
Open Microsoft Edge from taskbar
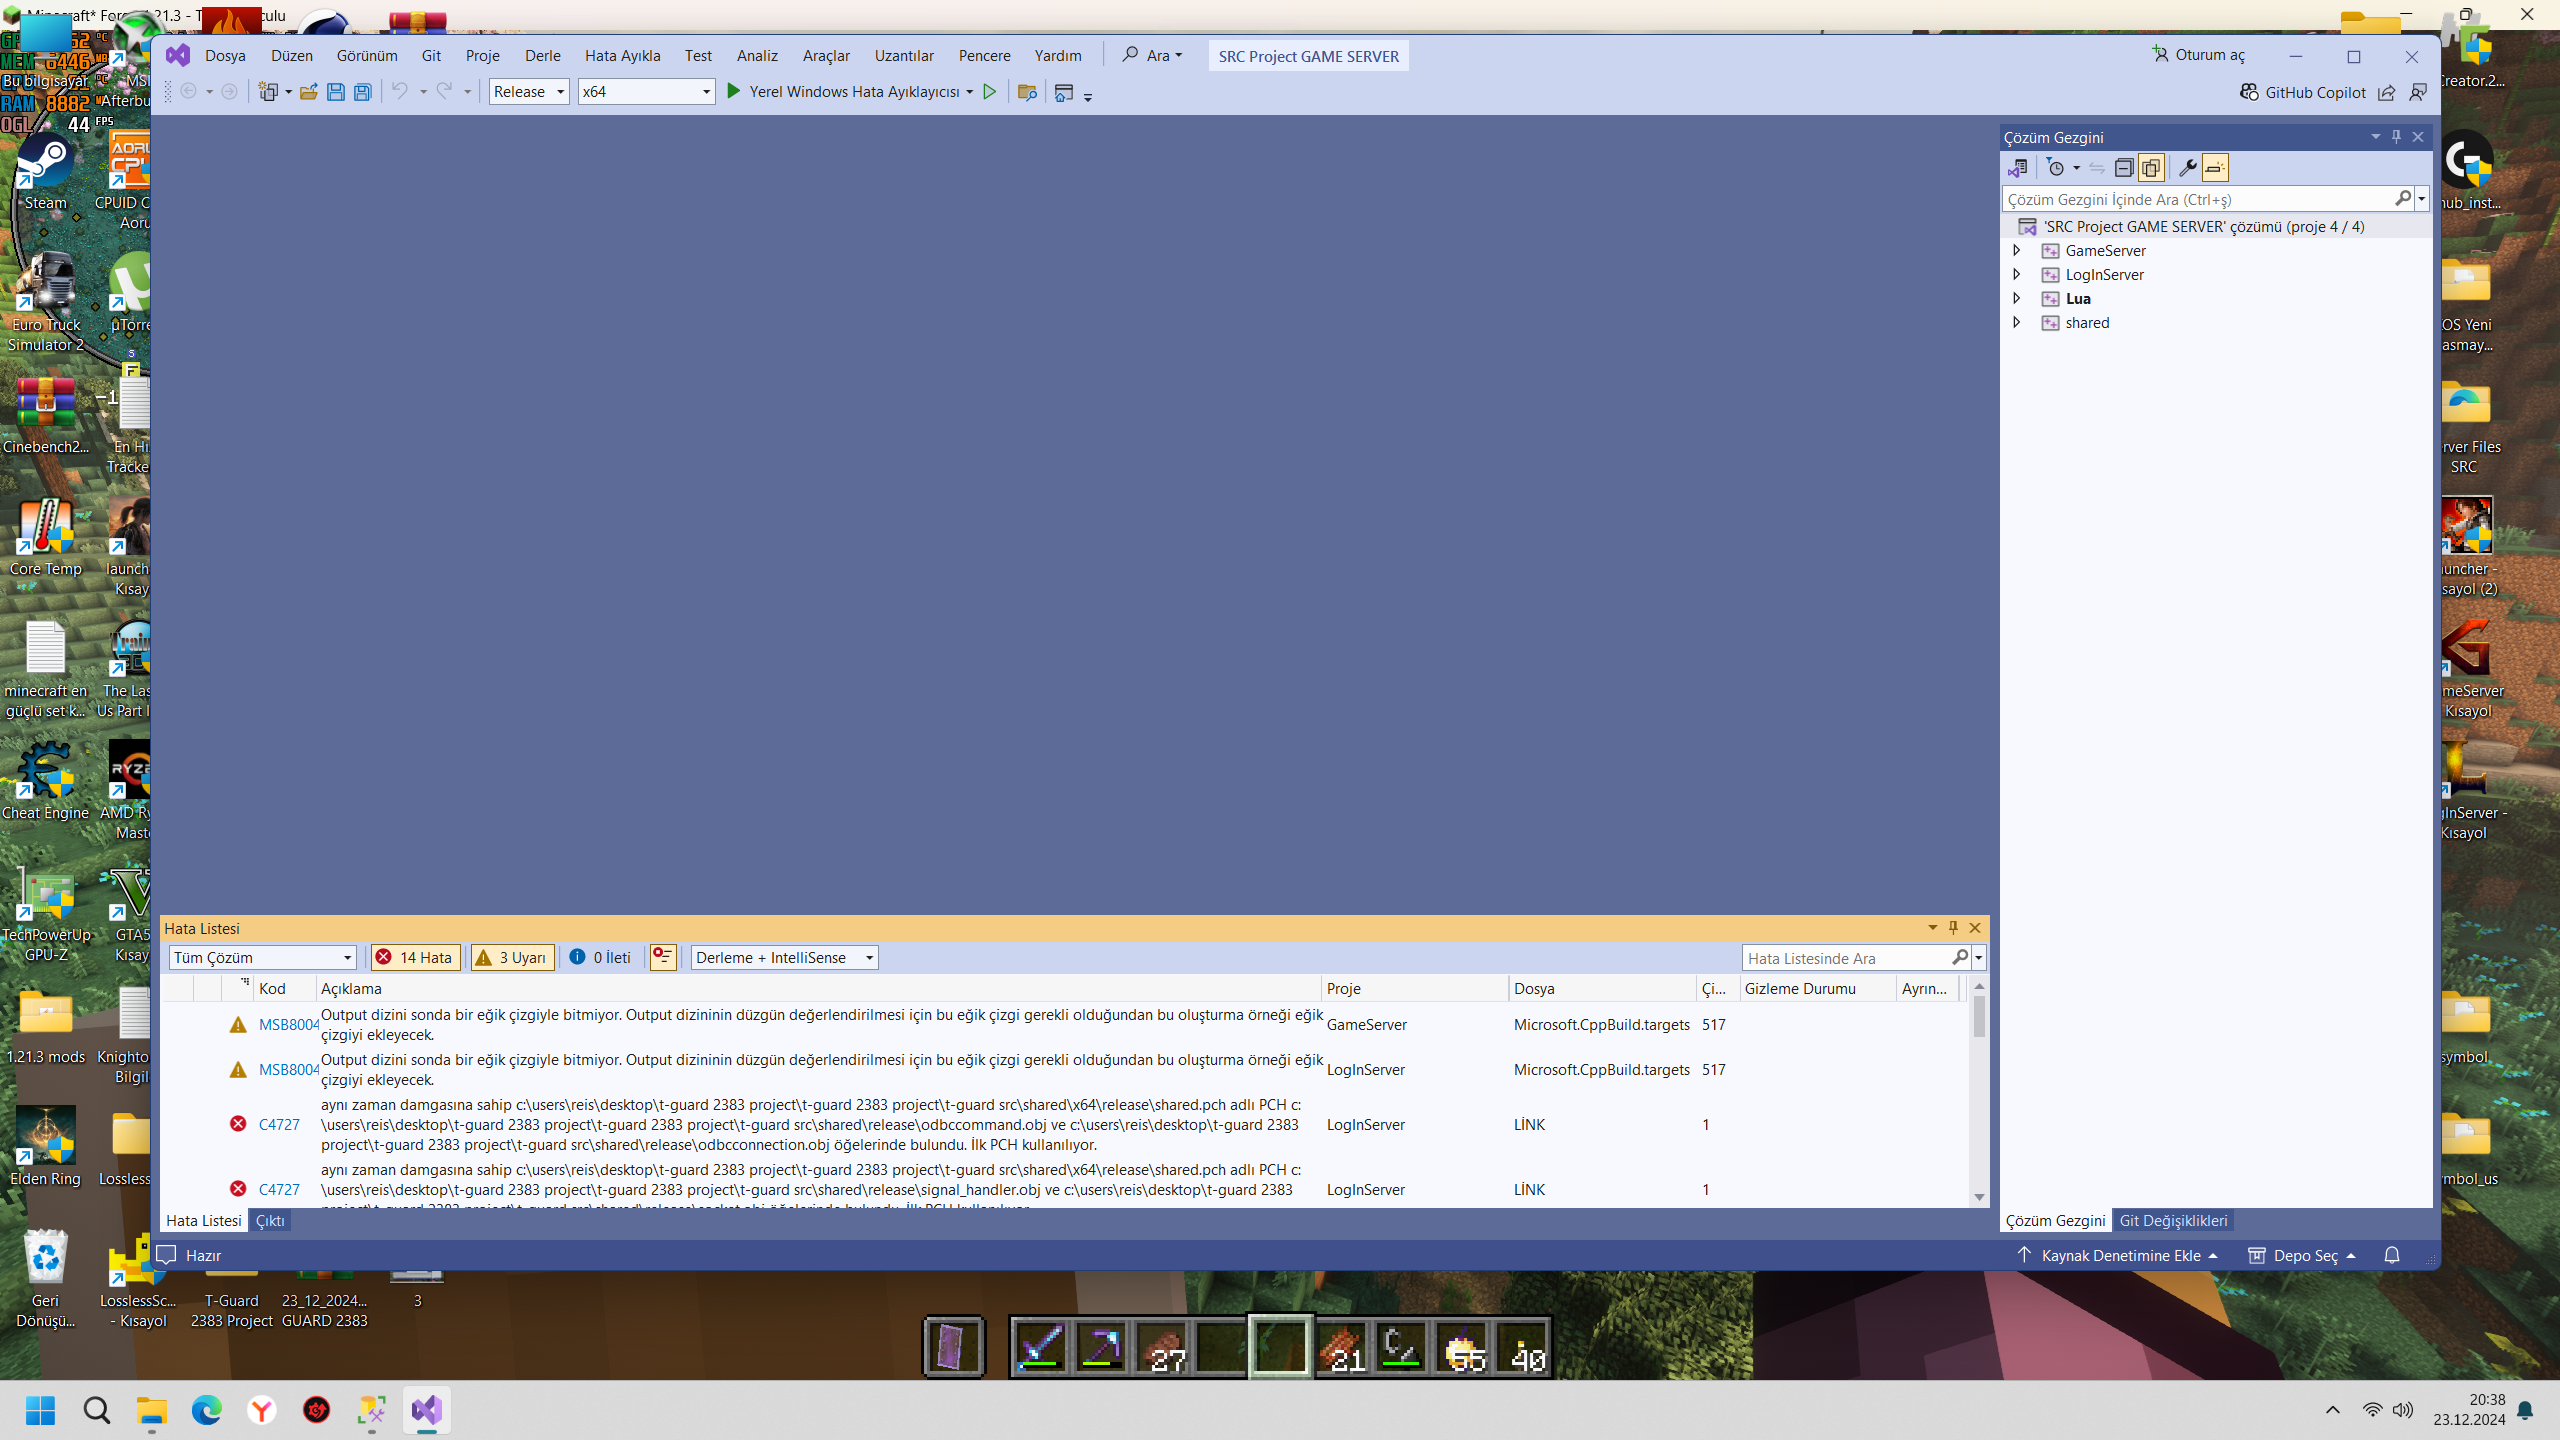point(207,1410)
